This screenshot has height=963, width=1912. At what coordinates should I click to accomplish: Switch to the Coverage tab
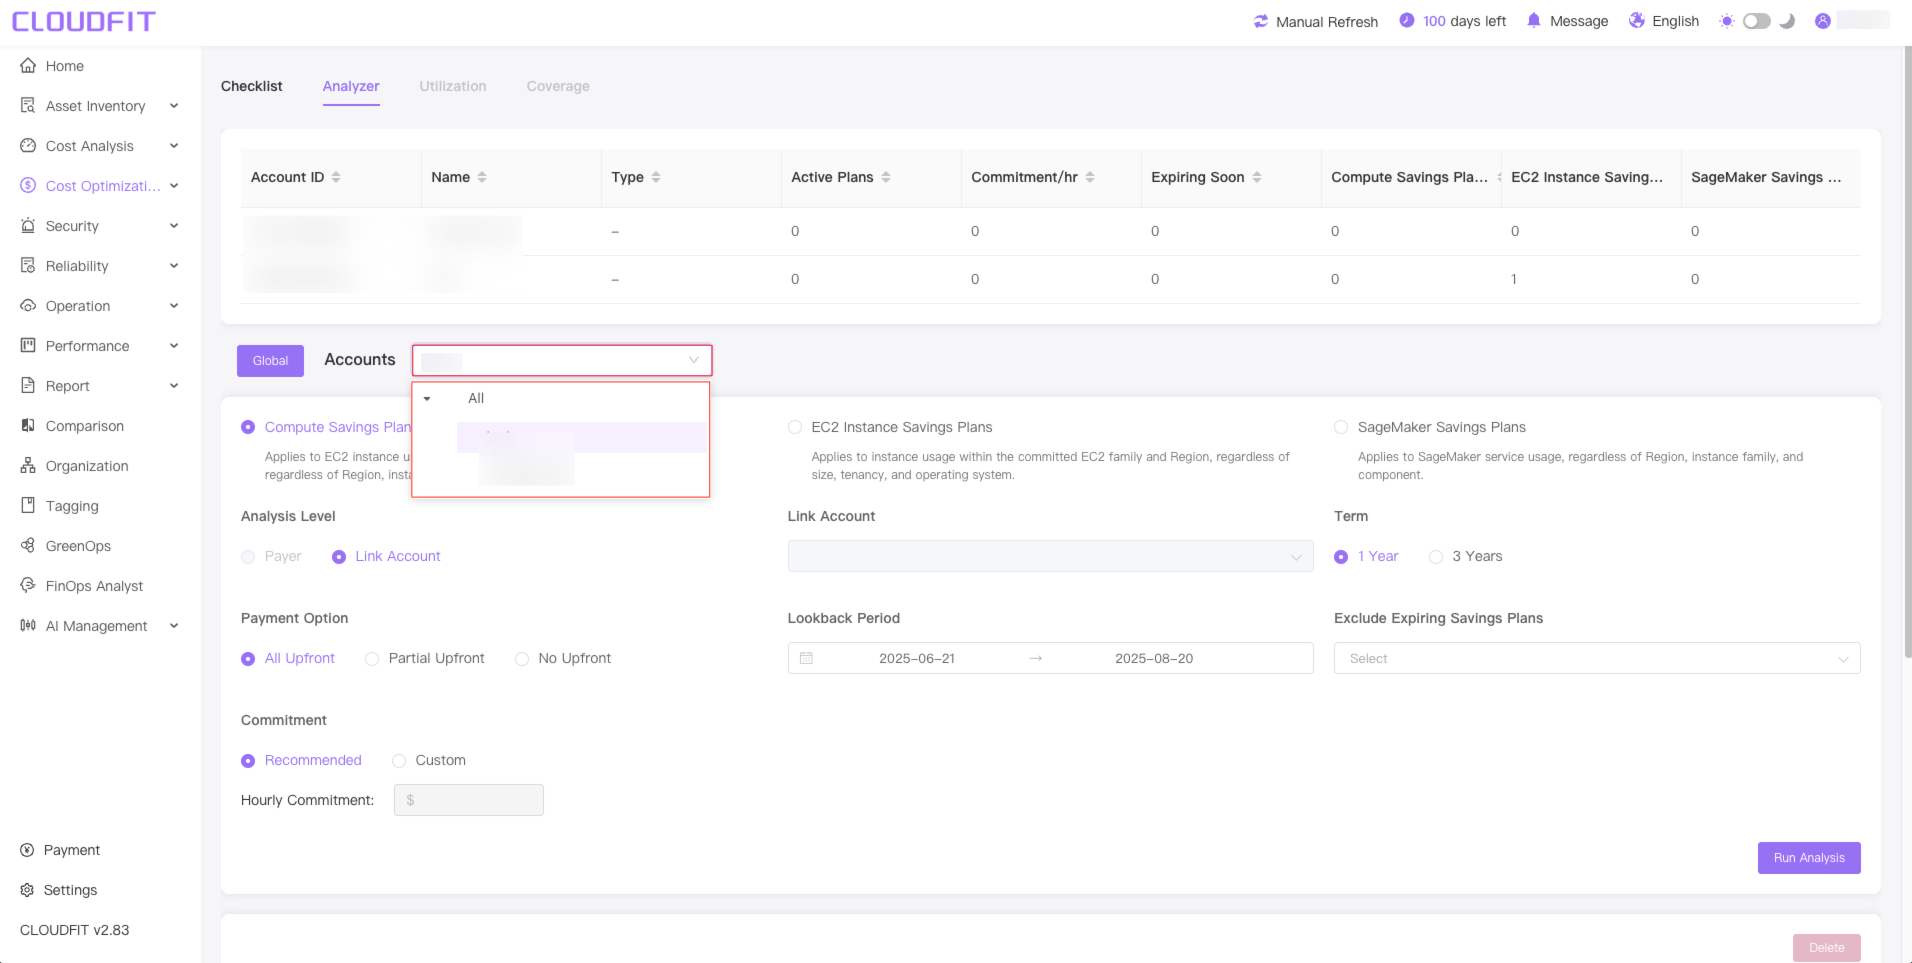pyautogui.click(x=558, y=86)
